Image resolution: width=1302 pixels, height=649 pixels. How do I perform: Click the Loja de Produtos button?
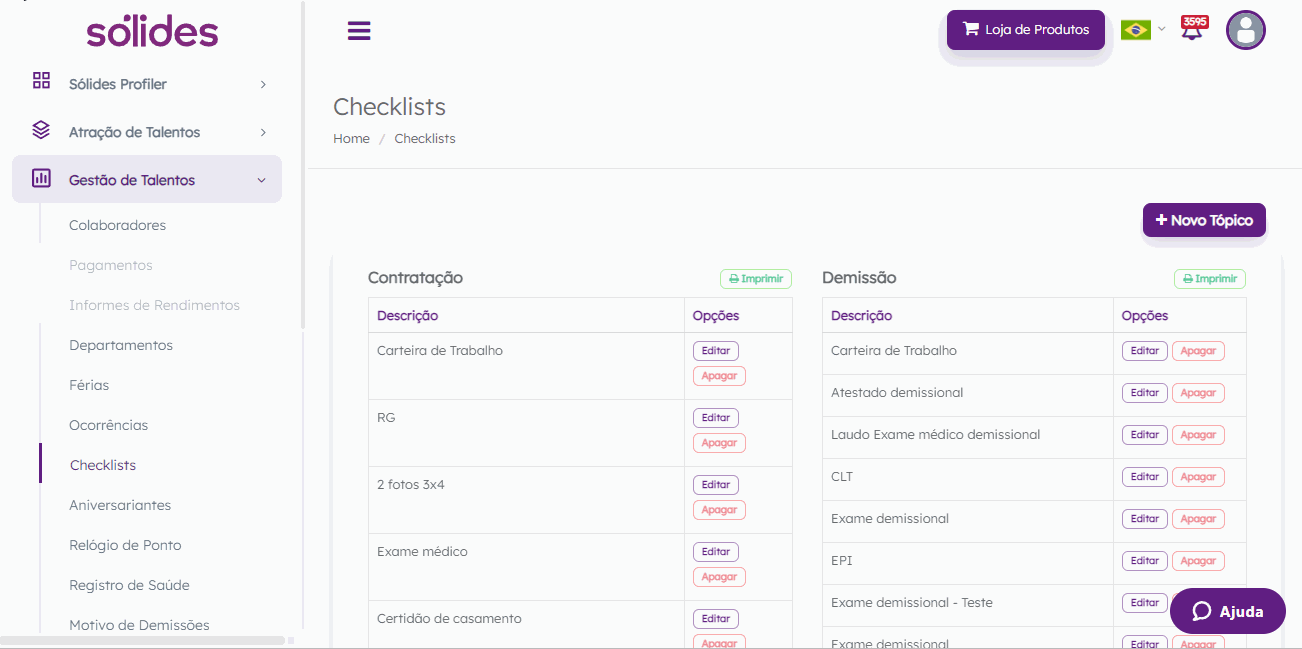pos(1026,30)
